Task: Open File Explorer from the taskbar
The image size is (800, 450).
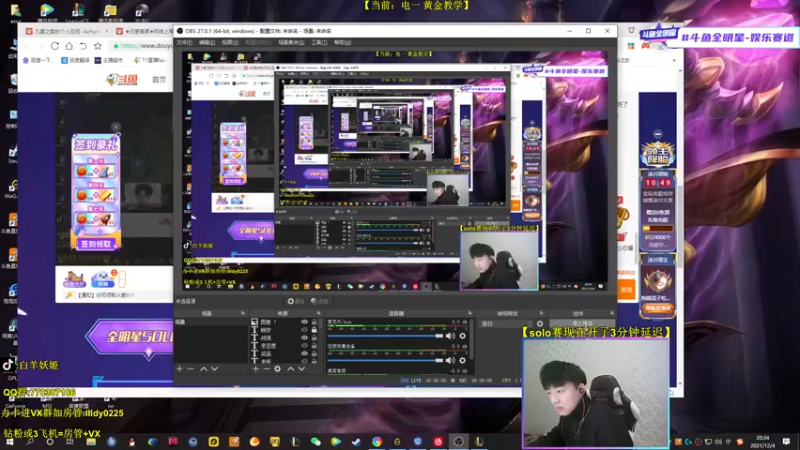Action: click(x=91, y=441)
